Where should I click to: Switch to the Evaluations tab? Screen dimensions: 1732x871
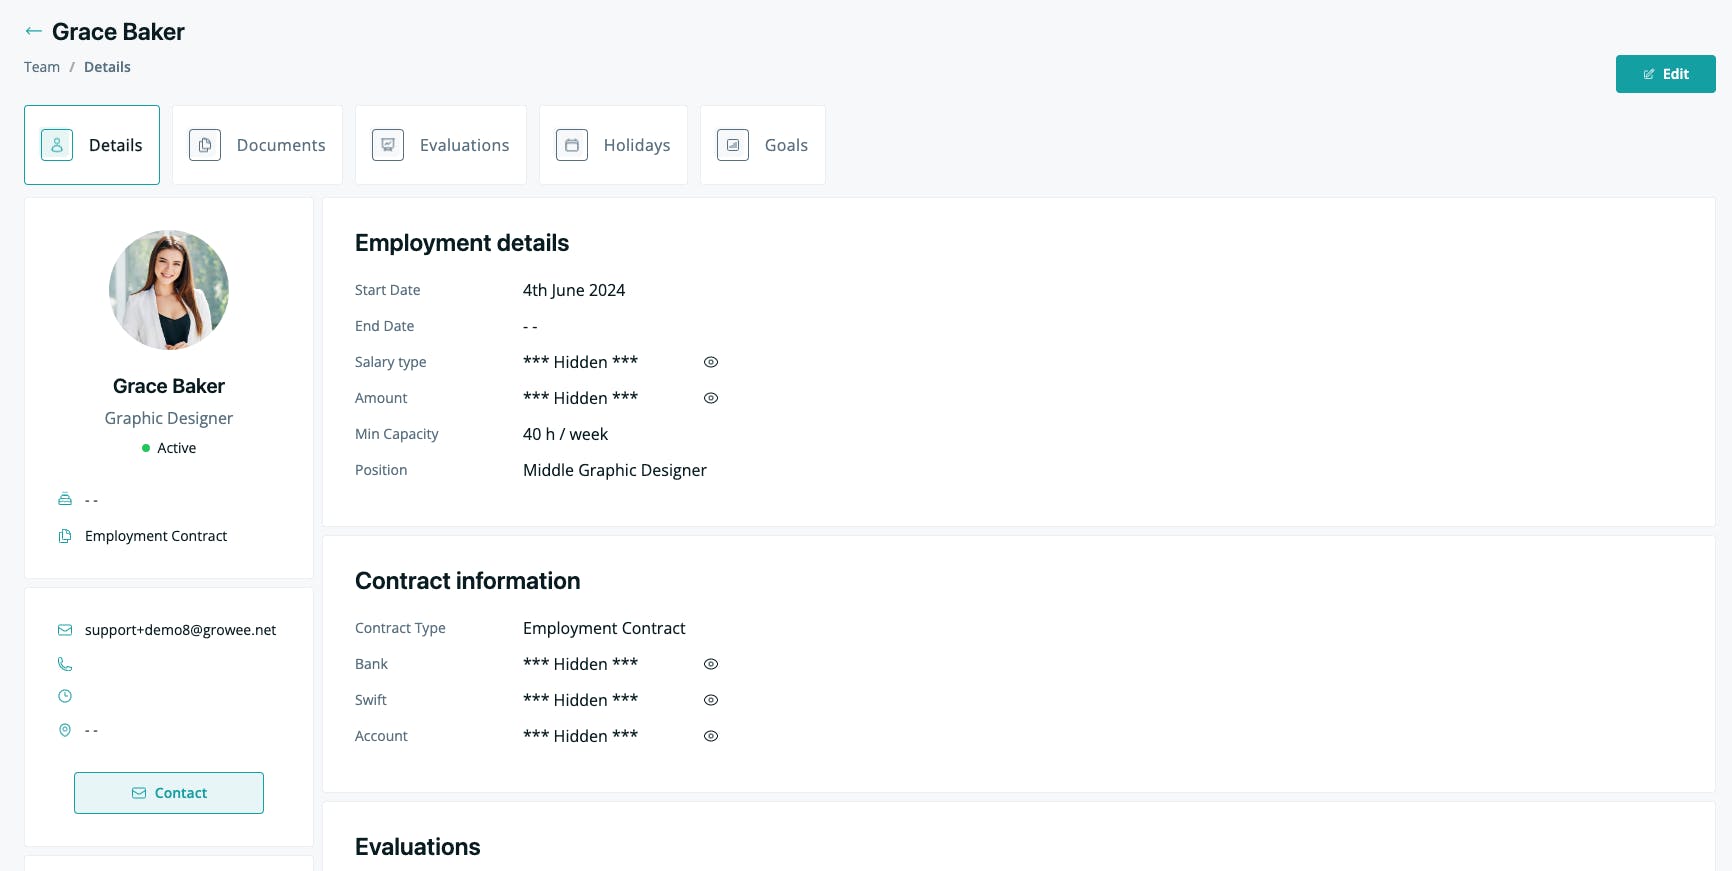[441, 145]
